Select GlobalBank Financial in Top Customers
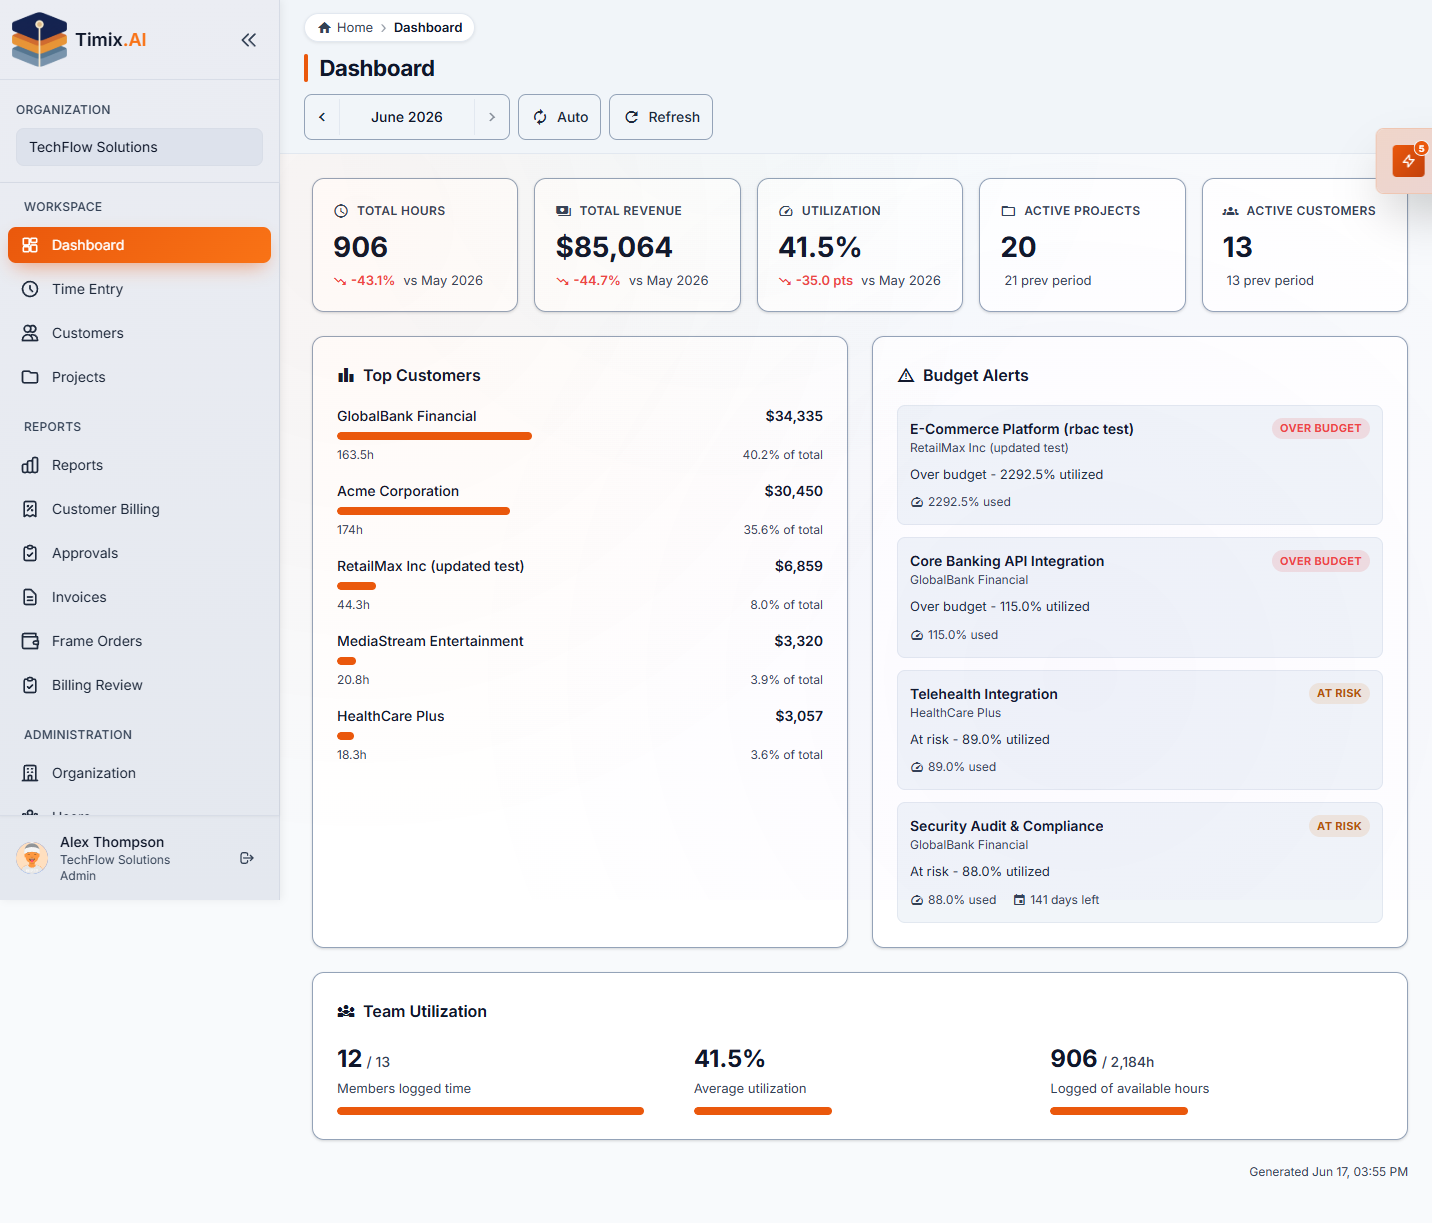The width and height of the screenshot is (1432, 1223). tap(580, 435)
